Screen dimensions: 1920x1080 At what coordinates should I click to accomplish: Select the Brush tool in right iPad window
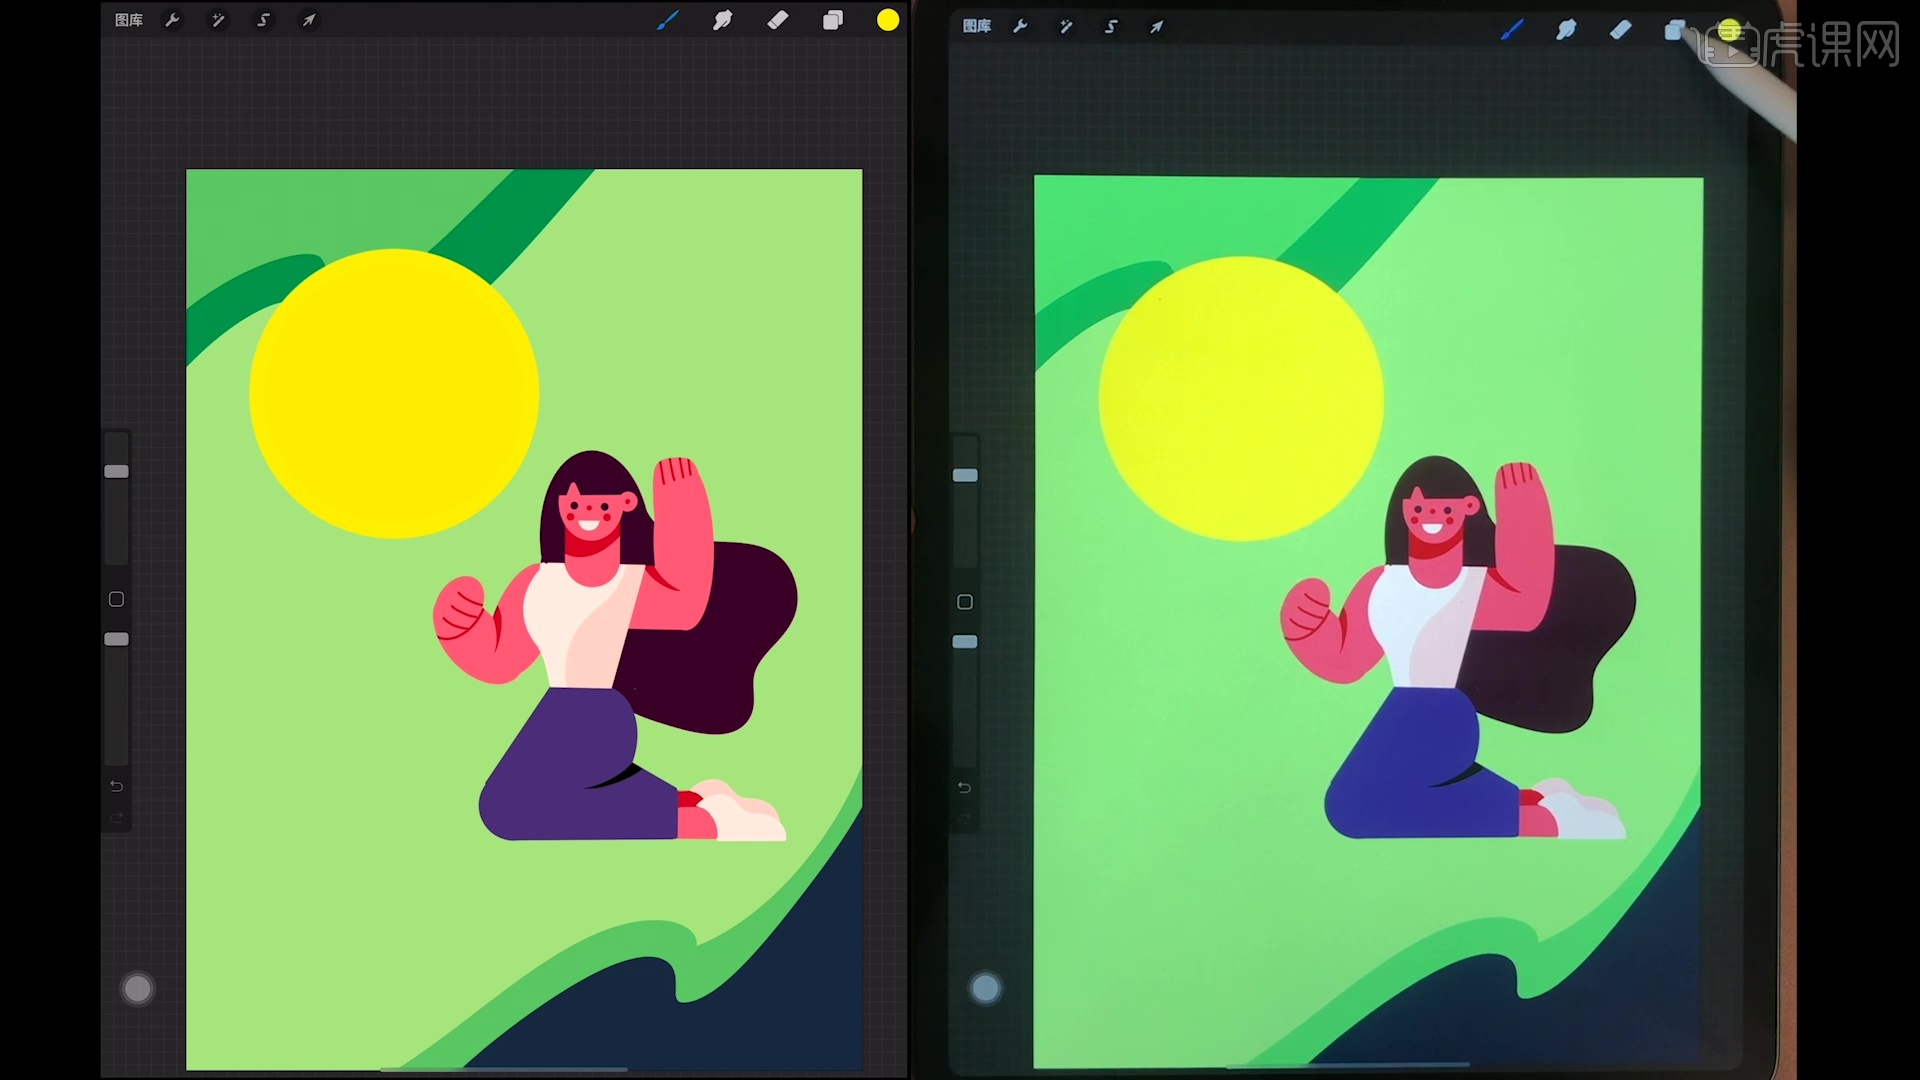click(x=1512, y=30)
